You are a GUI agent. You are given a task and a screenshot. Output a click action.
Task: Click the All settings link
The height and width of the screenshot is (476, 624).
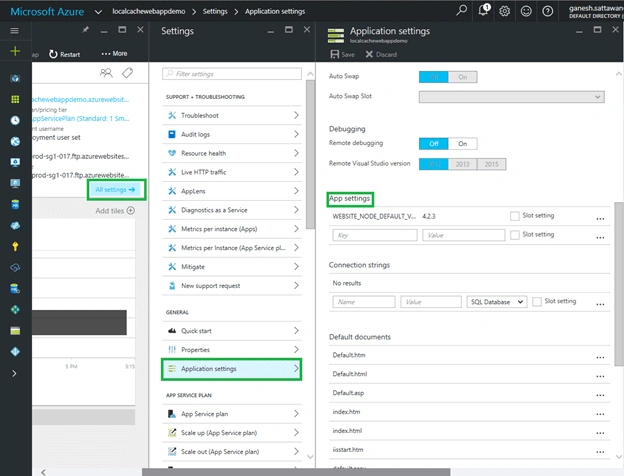click(116, 190)
